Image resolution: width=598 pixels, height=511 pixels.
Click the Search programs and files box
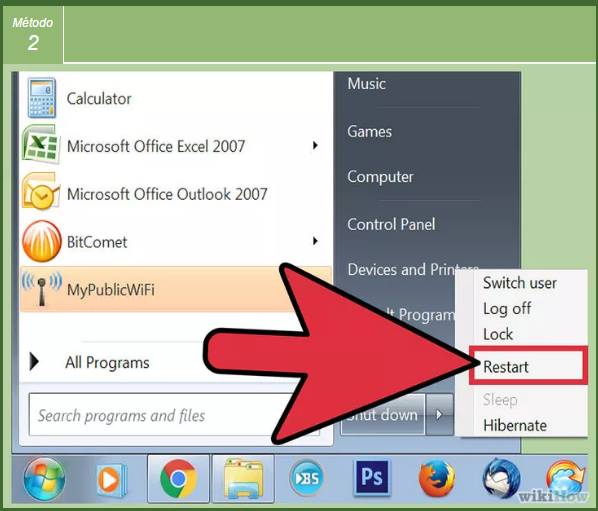point(174,415)
